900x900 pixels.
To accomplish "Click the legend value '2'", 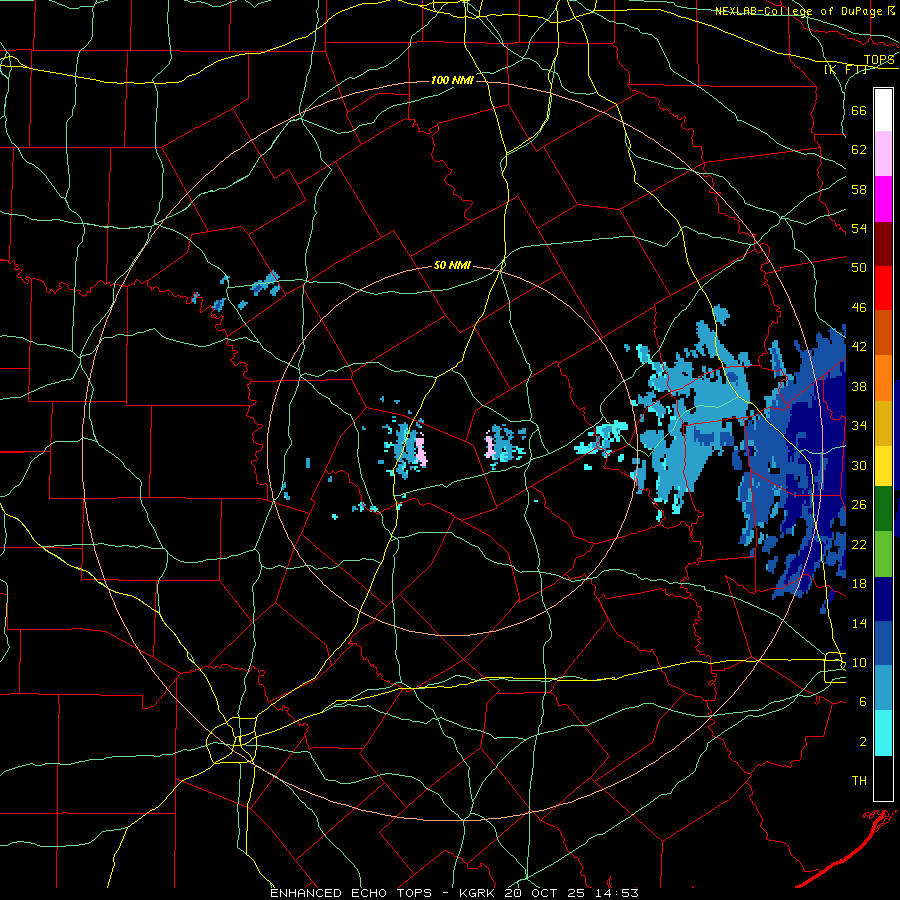I will (x=863, y=742).
